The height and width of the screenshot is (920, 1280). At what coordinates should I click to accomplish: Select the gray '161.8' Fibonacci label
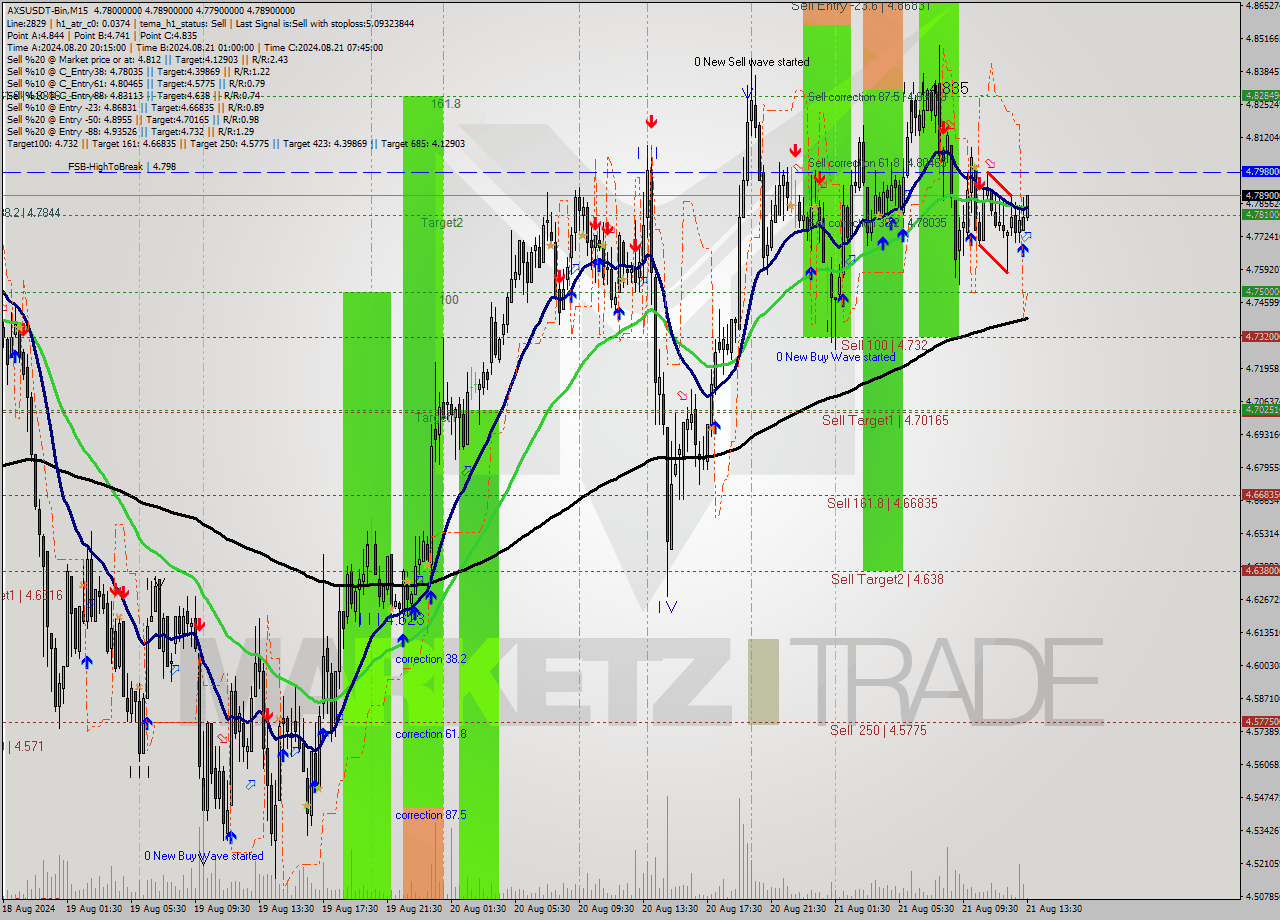click(446, 104)
